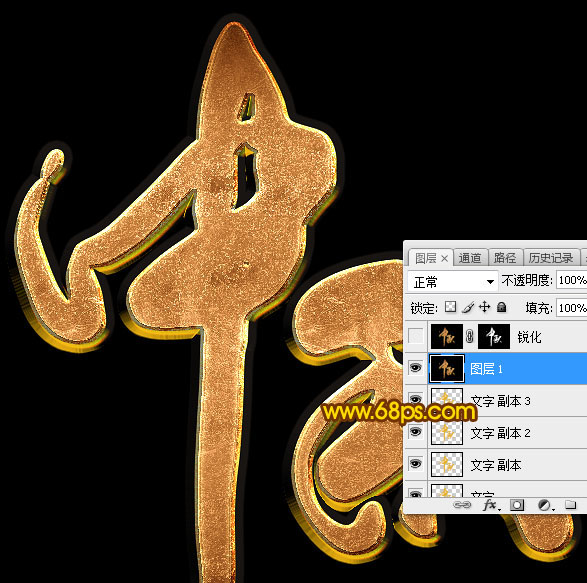Select the 锐化 layer image thumbnail
587x583 pixels.
pyautogui.click(x=447, y=337)
